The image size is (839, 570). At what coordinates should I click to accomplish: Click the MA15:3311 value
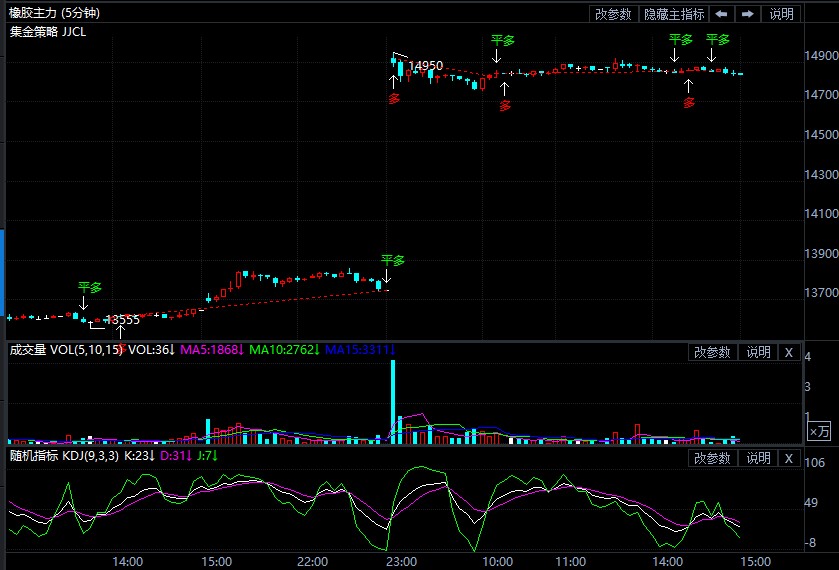pos(360,350)
